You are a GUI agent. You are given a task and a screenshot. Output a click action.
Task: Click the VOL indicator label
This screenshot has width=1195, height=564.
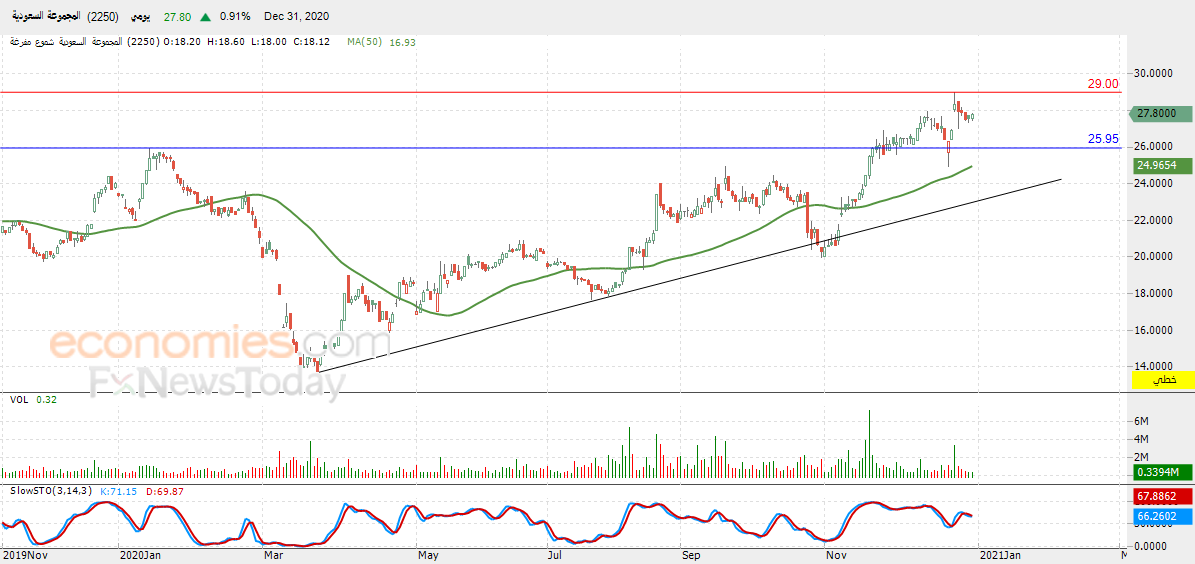click(x=19, y=399)
